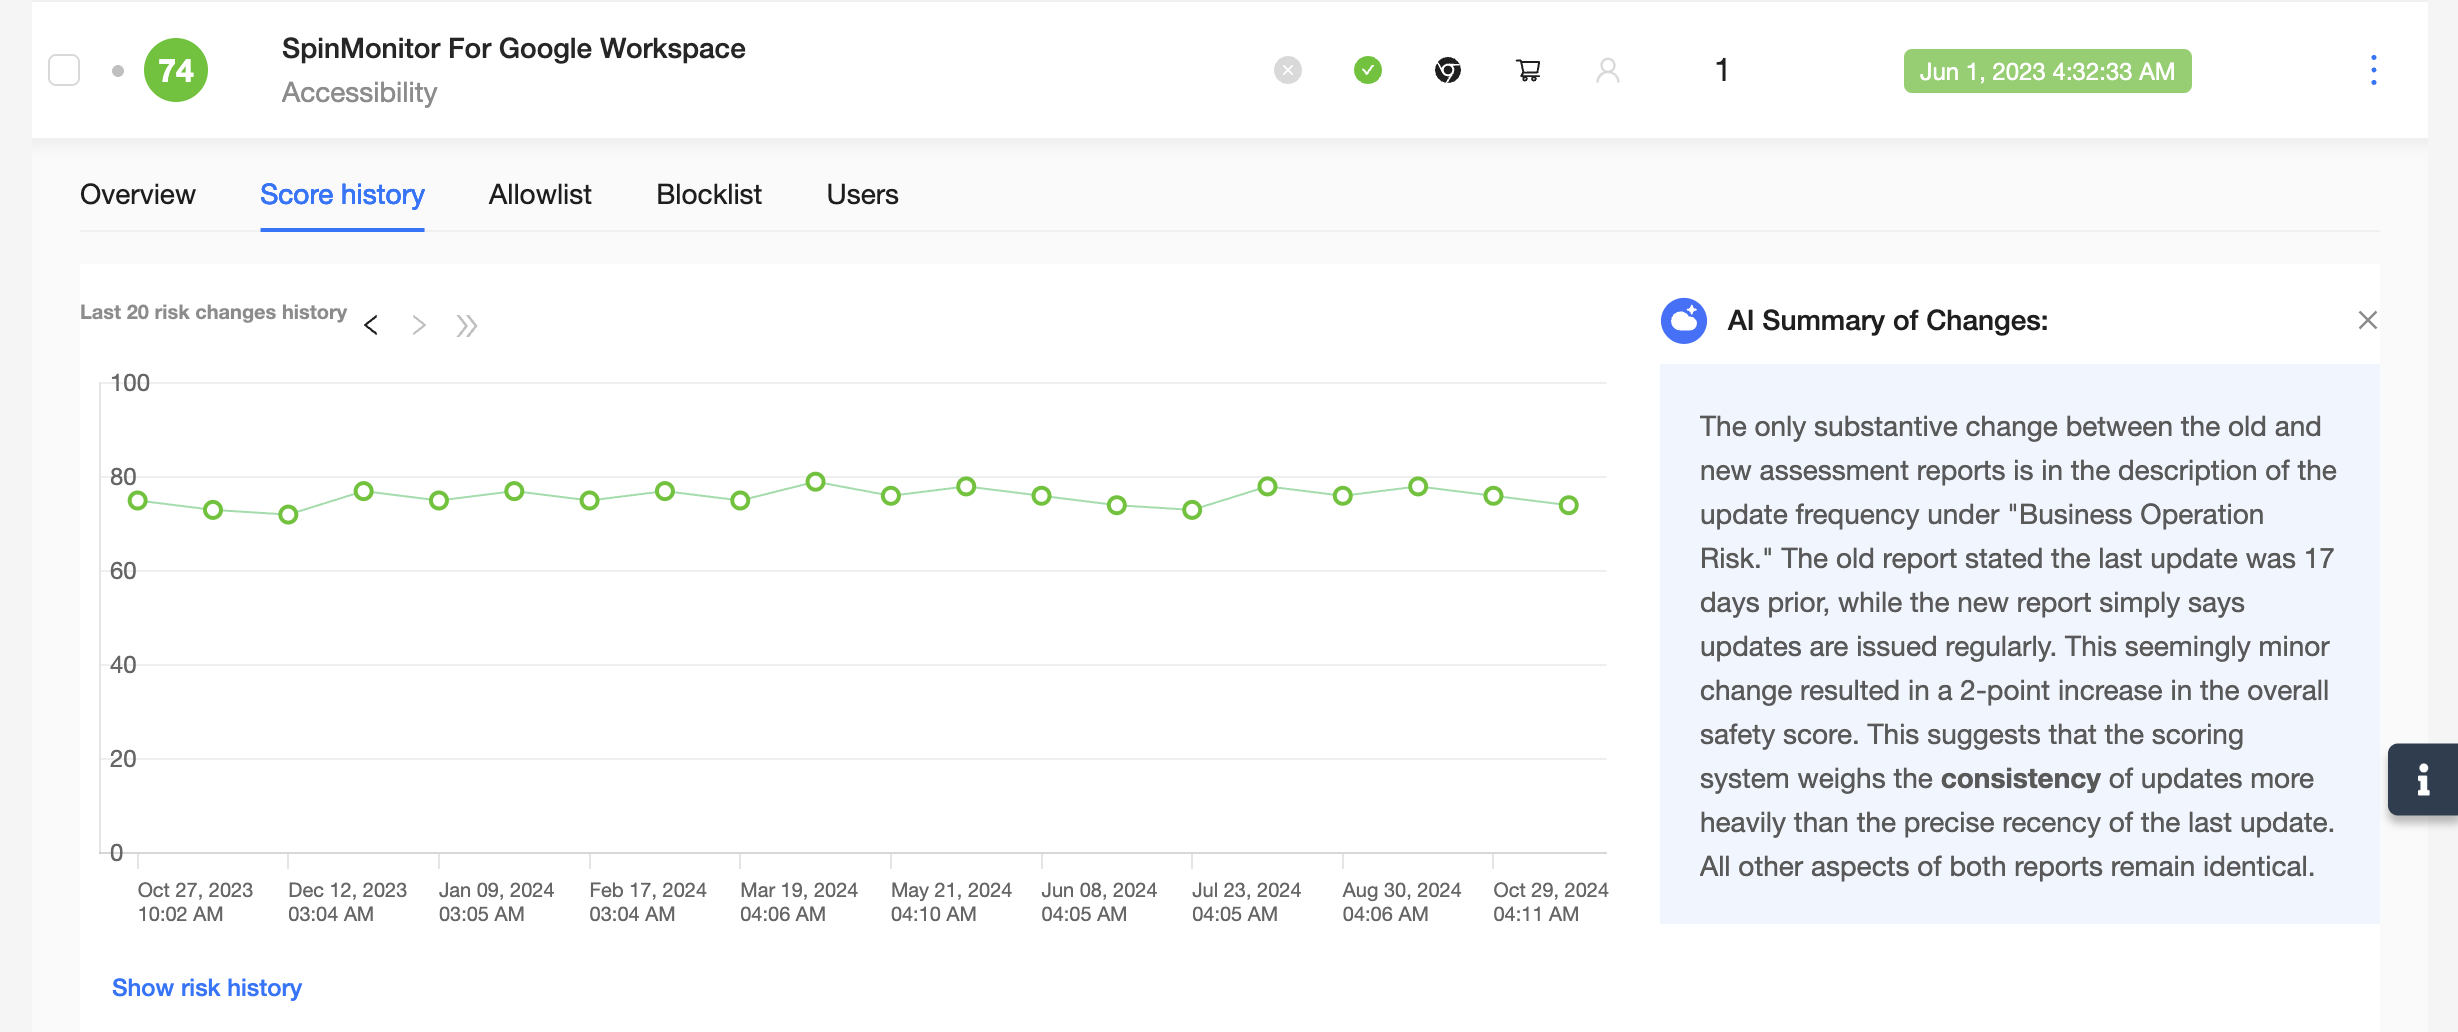
Task: Select the SpinMonitor app checkbox
Action: pos(64,70)
